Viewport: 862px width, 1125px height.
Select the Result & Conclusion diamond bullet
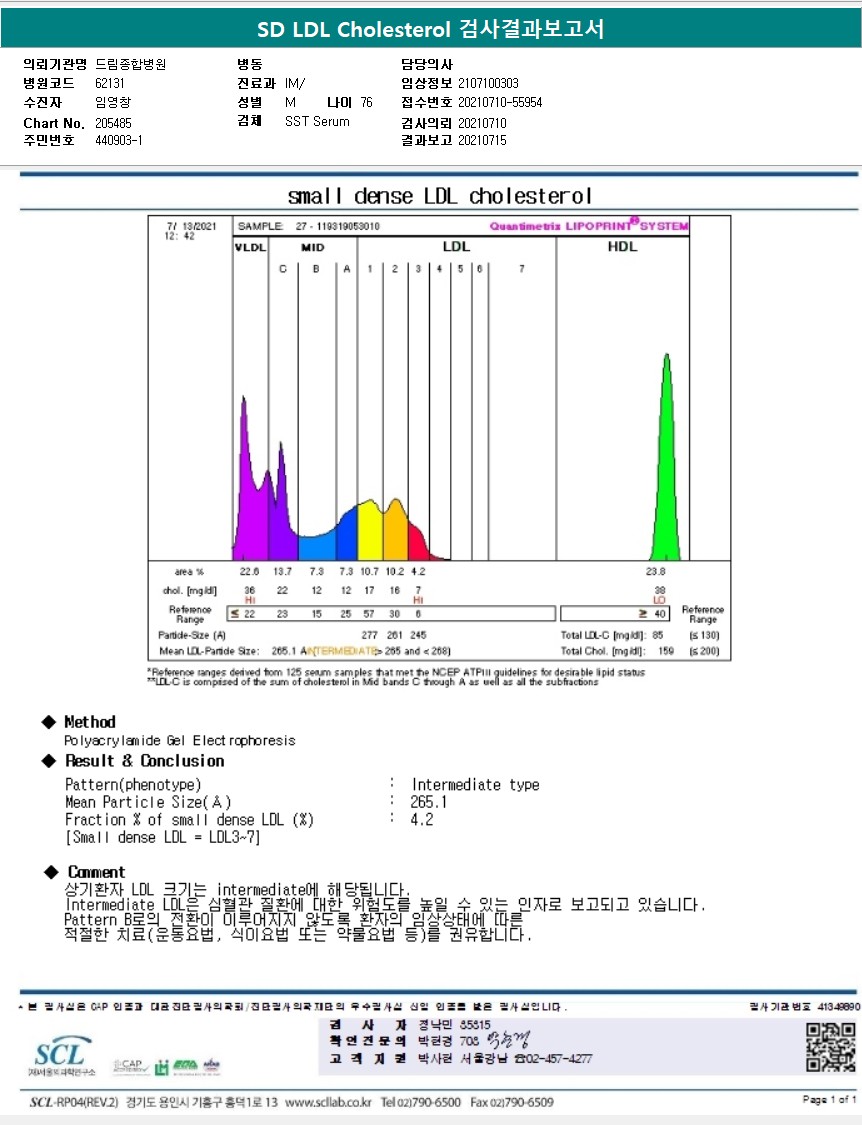click(49, 761)
